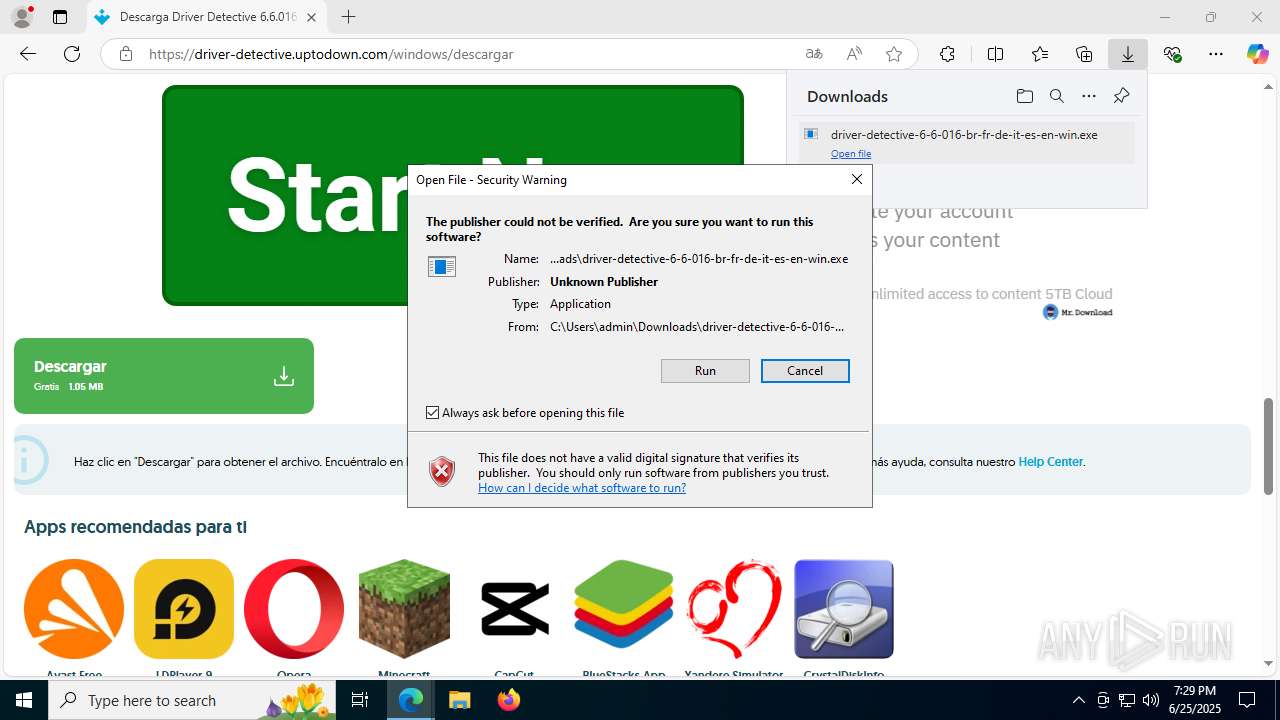View site information lock icon
1280x720 pixels.
pyautogui.click(x=126, y=54)
